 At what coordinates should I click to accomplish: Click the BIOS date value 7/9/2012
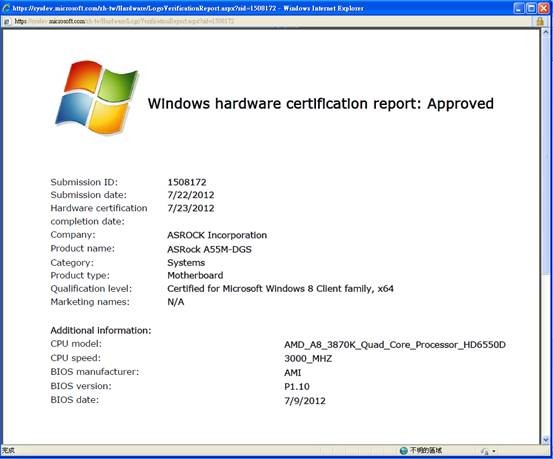[x=305, y=401]
